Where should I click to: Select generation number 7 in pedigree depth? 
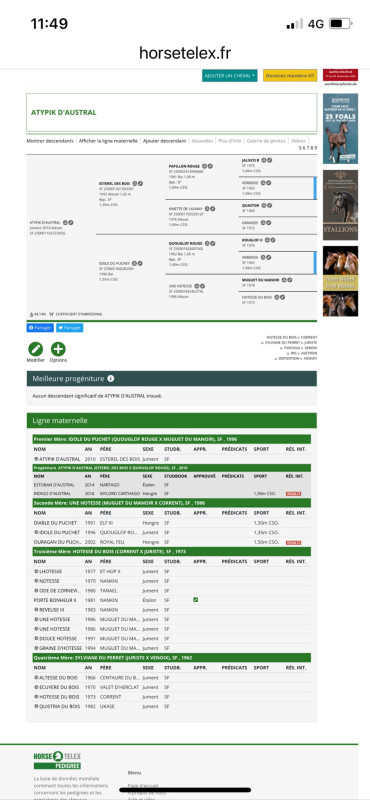point(307,147)
